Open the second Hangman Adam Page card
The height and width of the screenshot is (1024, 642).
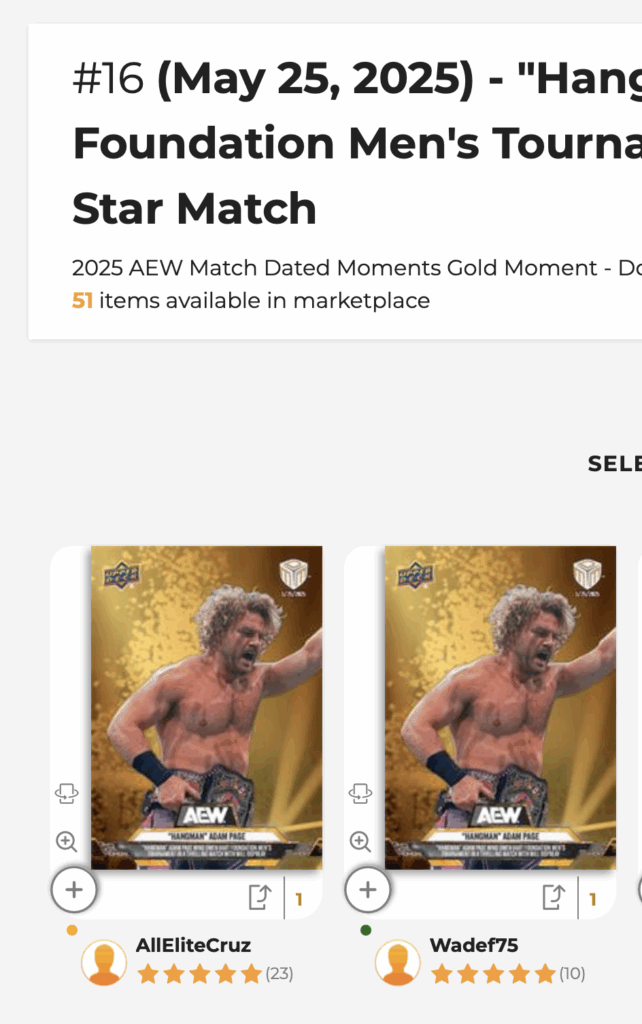coord(500,707)
